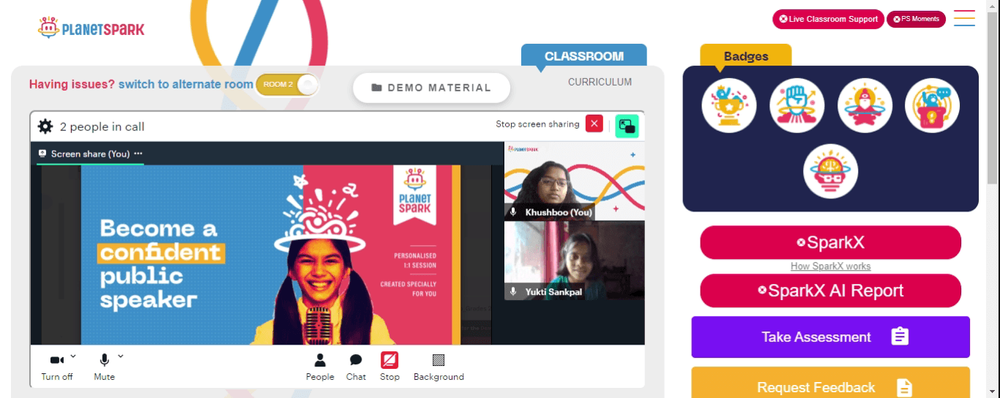Click the '2 people in call' text
Viewport: 1000px width, 398px height.
click(102, 127)
